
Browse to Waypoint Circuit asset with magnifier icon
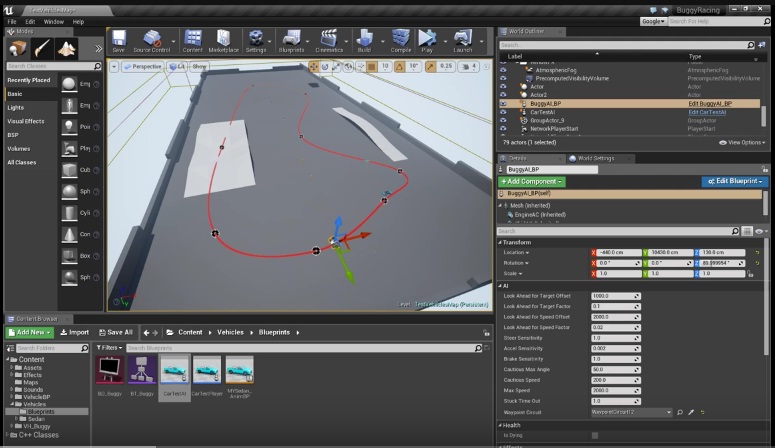[x=680, y=412]
